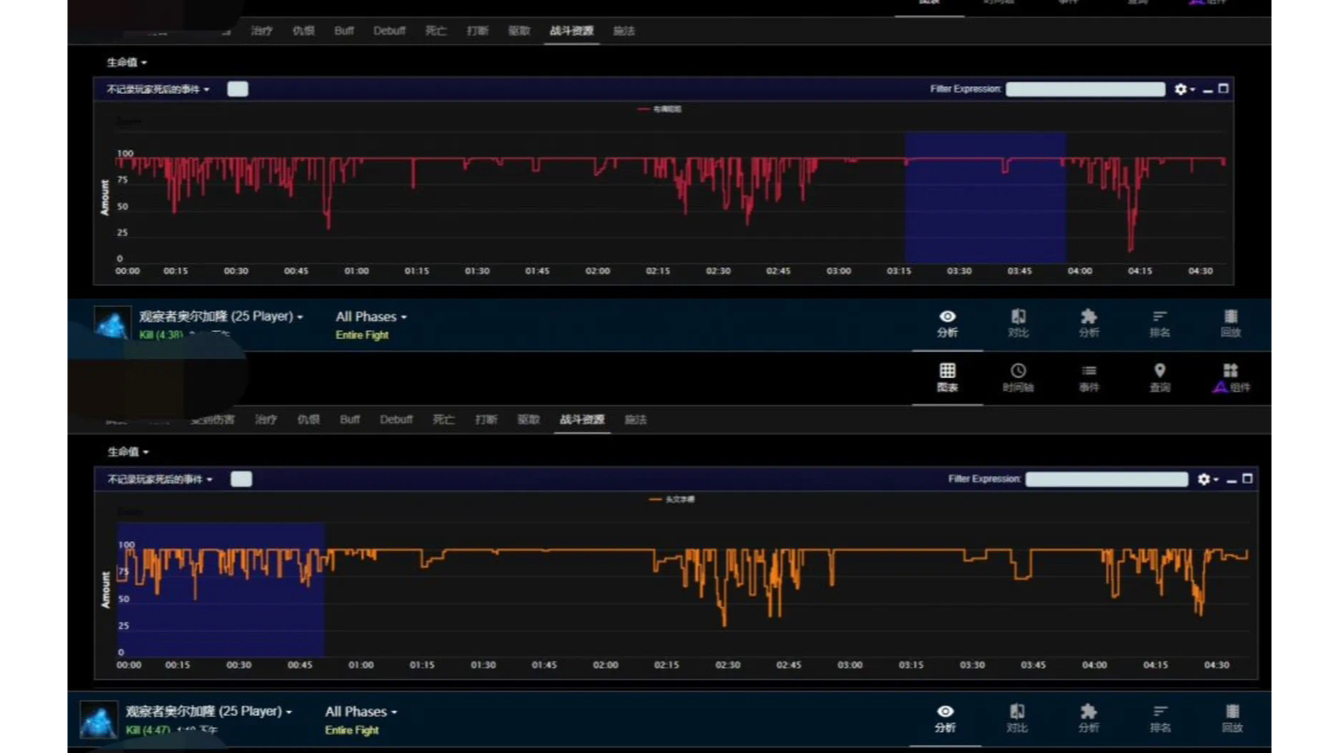Screen dimensions: 1339x753
Task: Switch to the 施法 tab in the lower row
Action: click(x=636, y=420)
